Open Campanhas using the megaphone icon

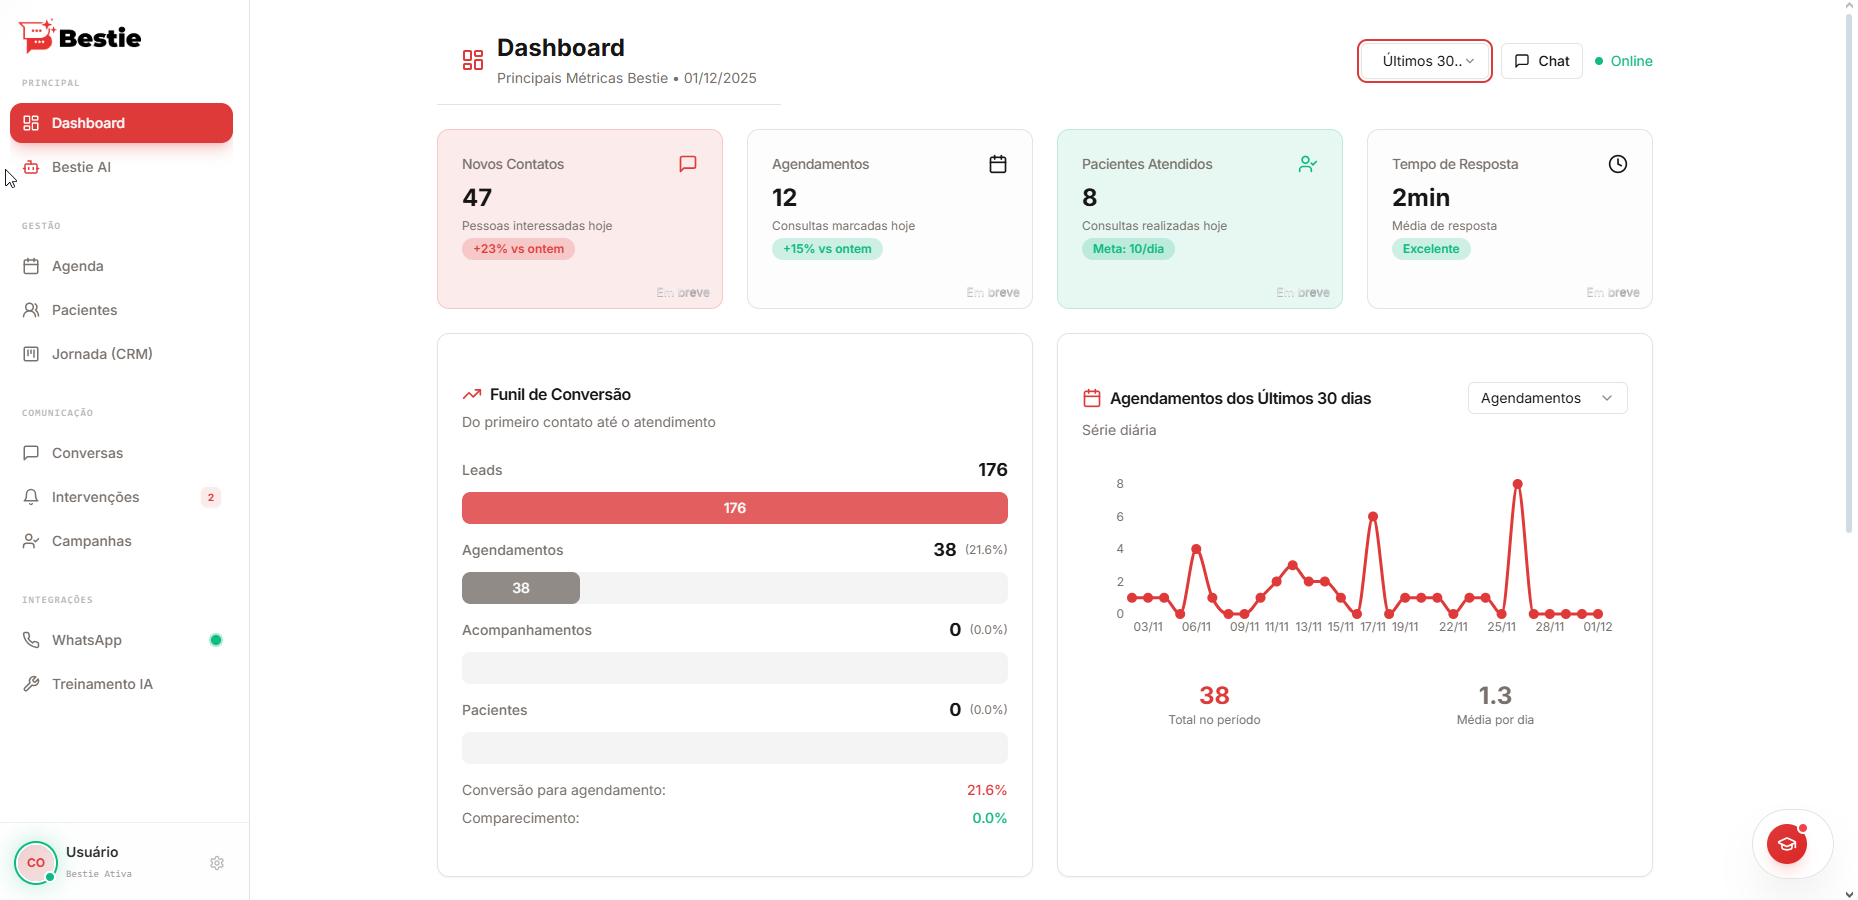tap(31, 541)
